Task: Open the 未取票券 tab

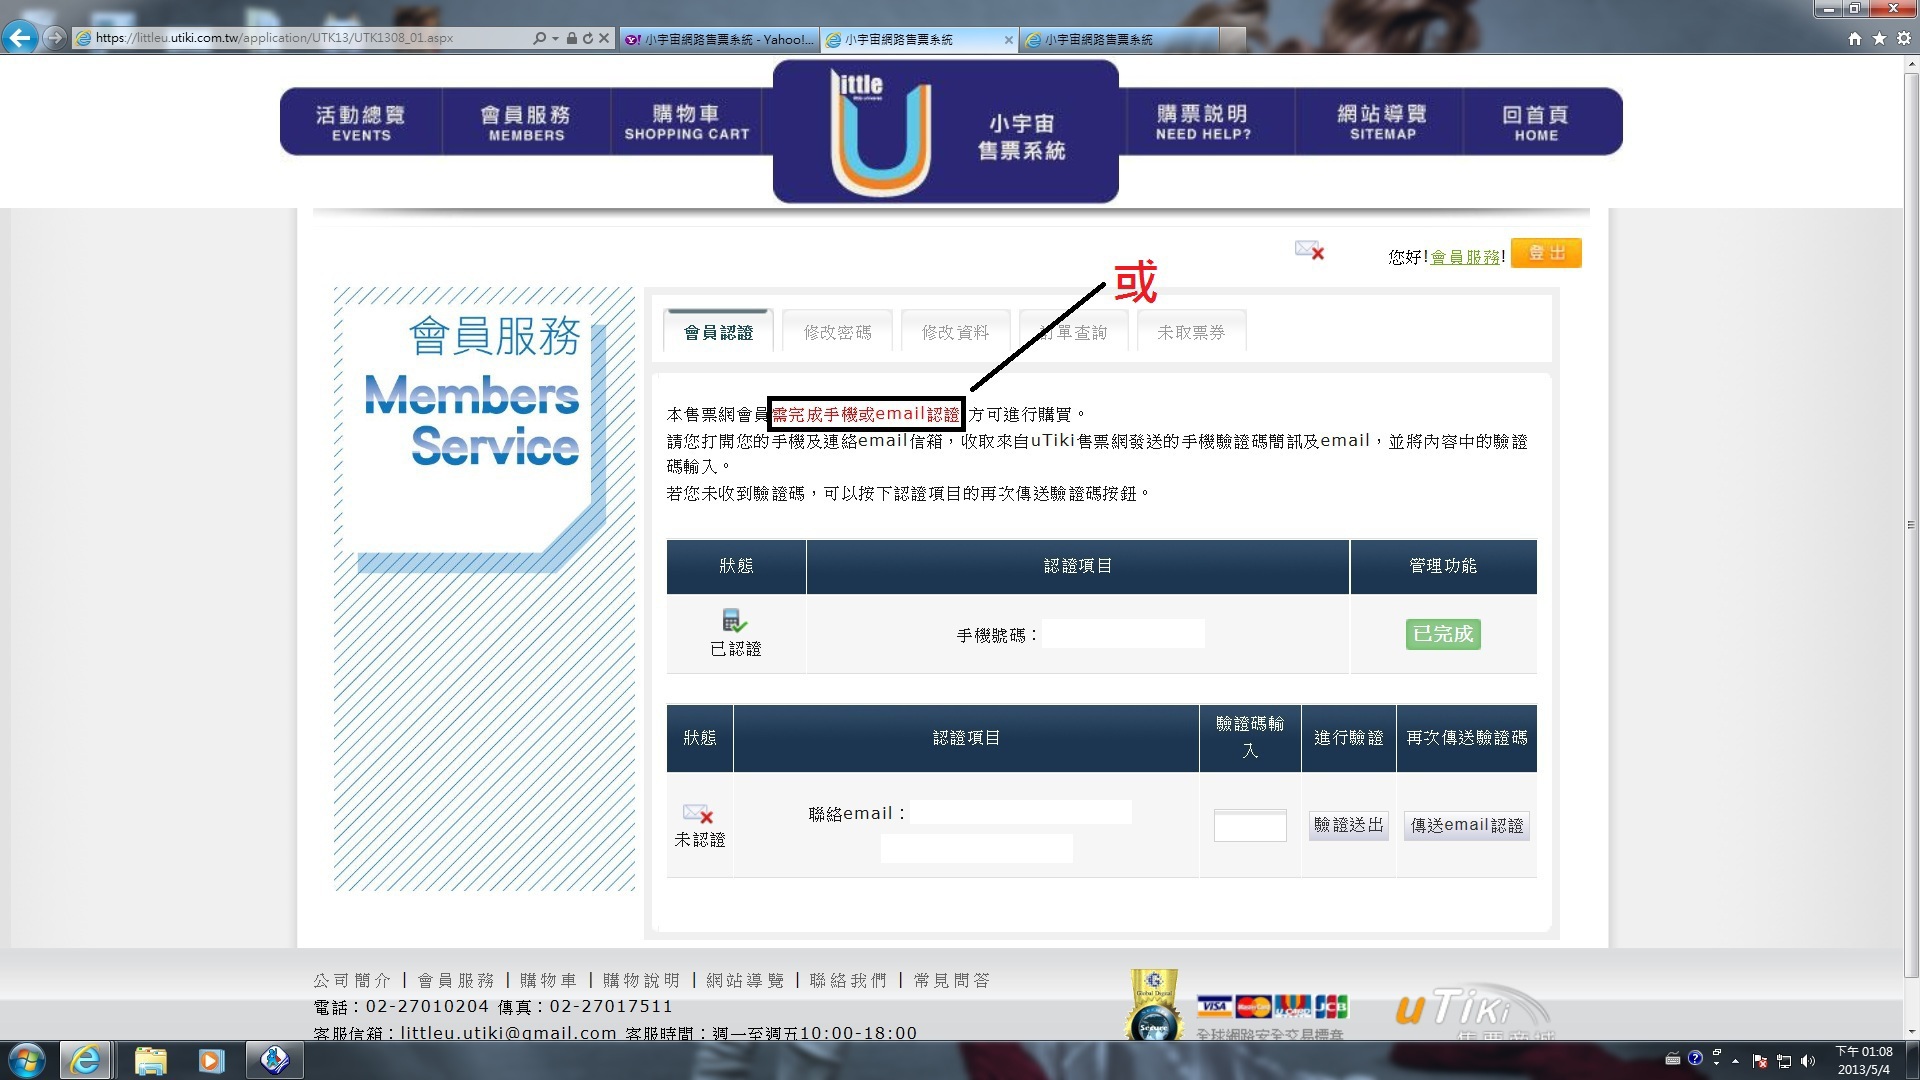Action: (x=1190, y=332)
